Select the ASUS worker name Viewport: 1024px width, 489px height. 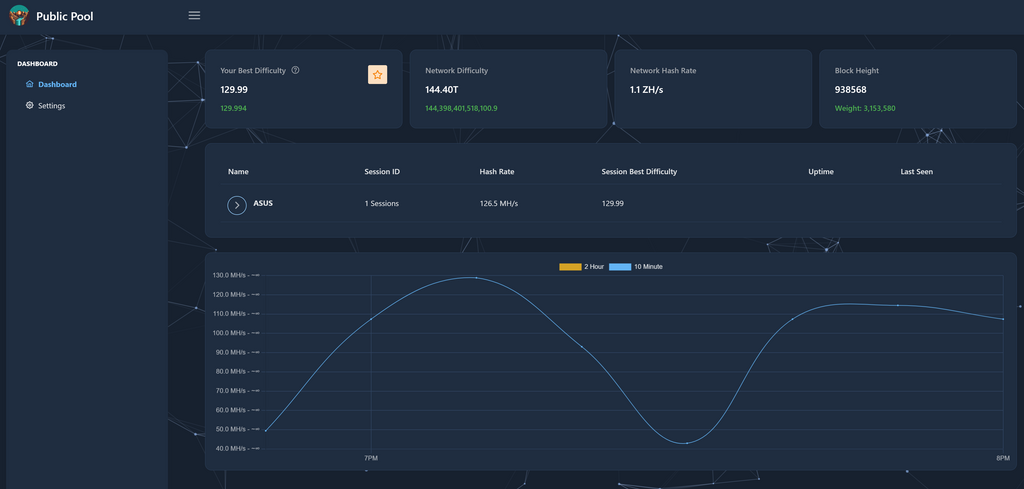[263, 203]
